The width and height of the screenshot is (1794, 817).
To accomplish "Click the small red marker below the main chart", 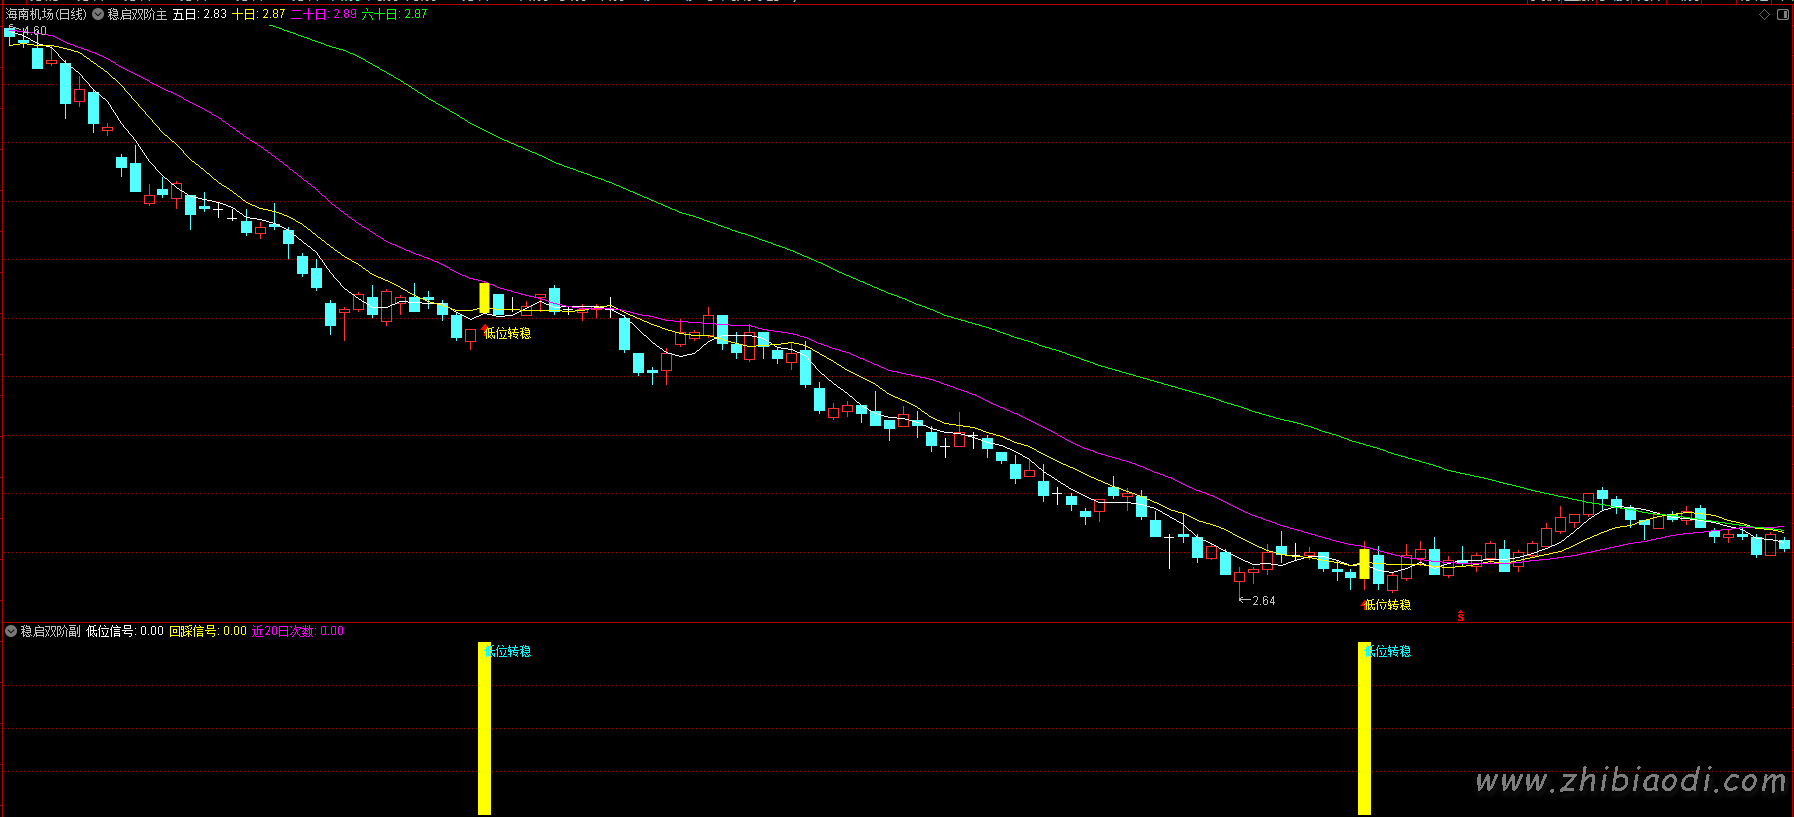I will (x=1461, y=616).
